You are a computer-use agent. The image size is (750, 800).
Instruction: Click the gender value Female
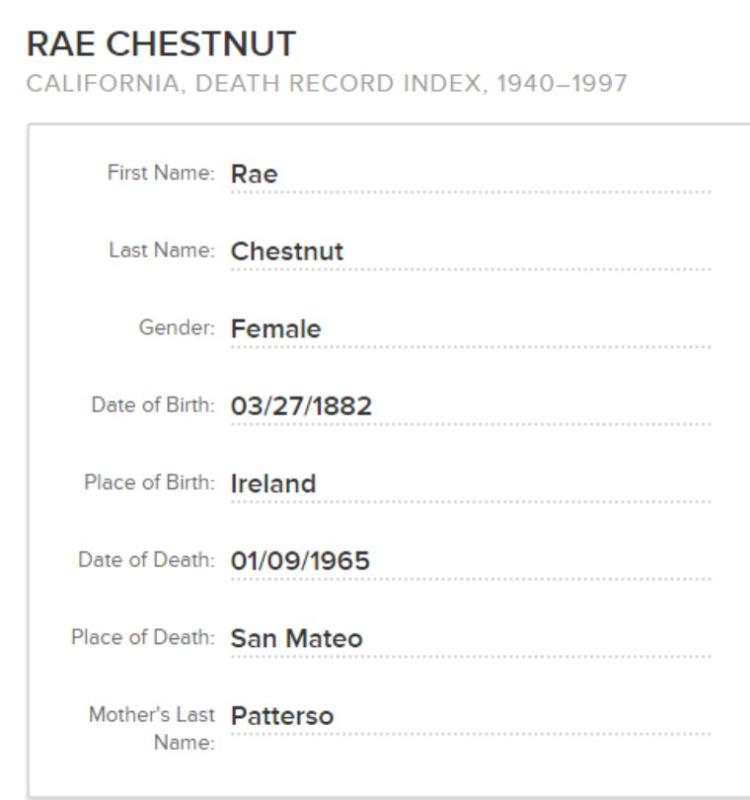coord(276,328)
